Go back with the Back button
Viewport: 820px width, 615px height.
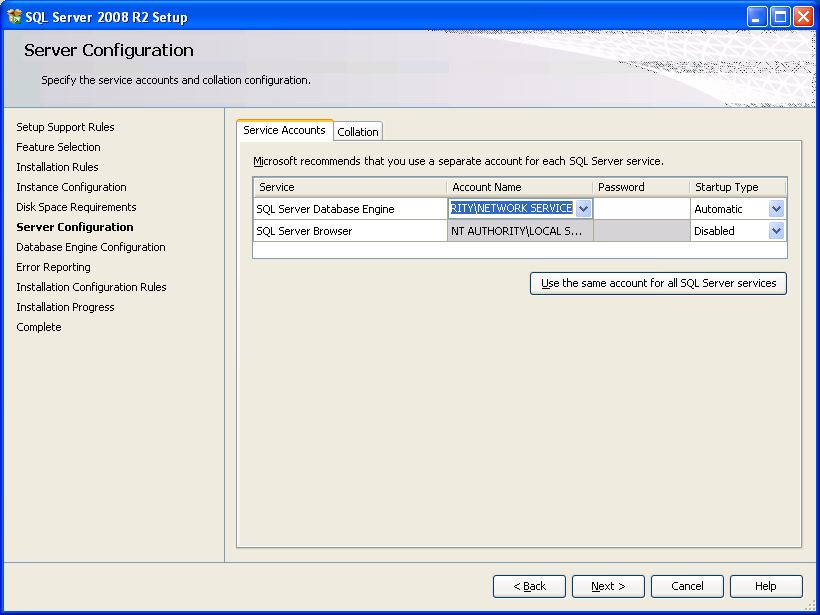pyautogui.click(x=529, y=586)
